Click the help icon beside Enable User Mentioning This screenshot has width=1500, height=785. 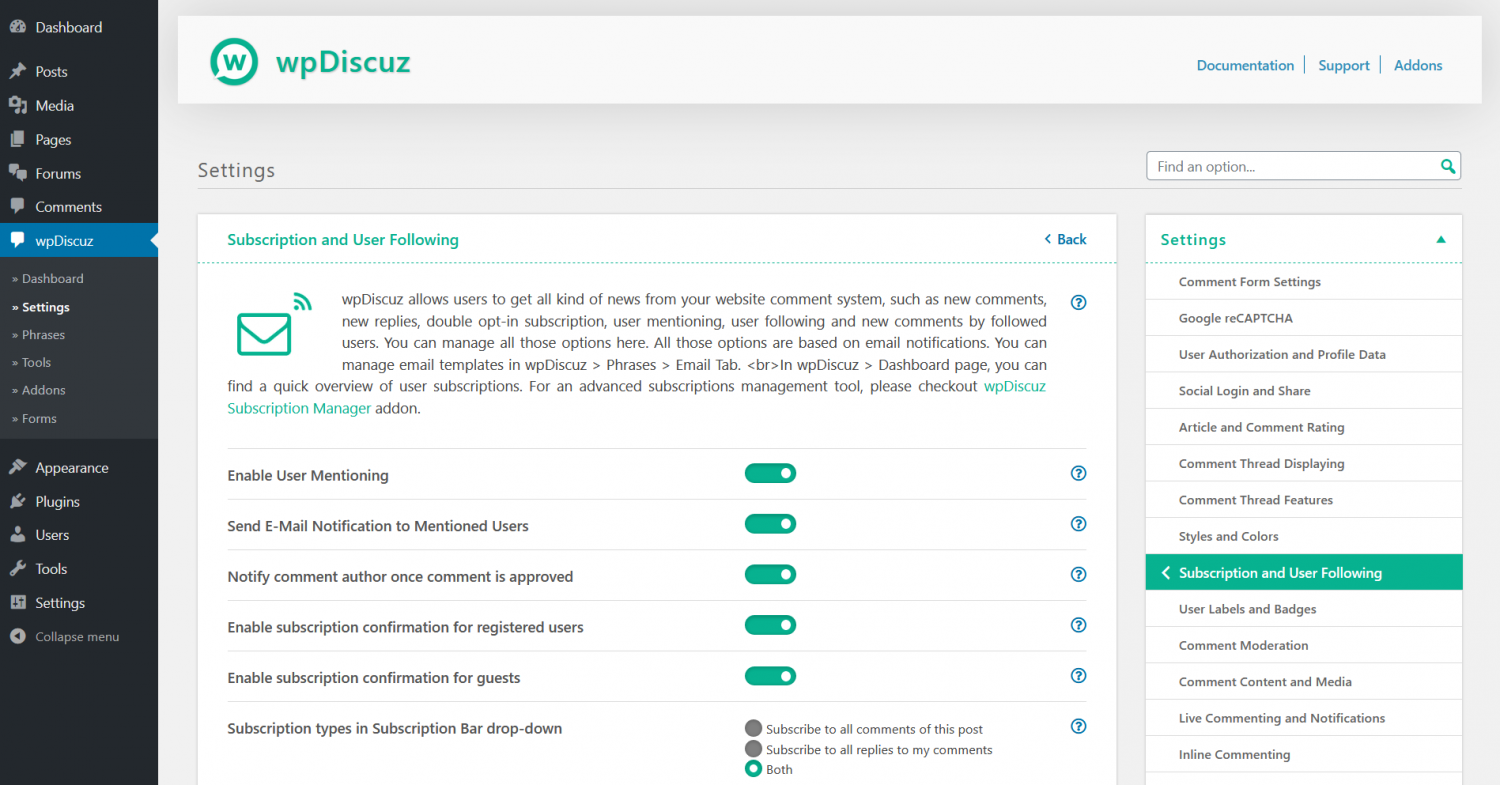[1078, 473]
